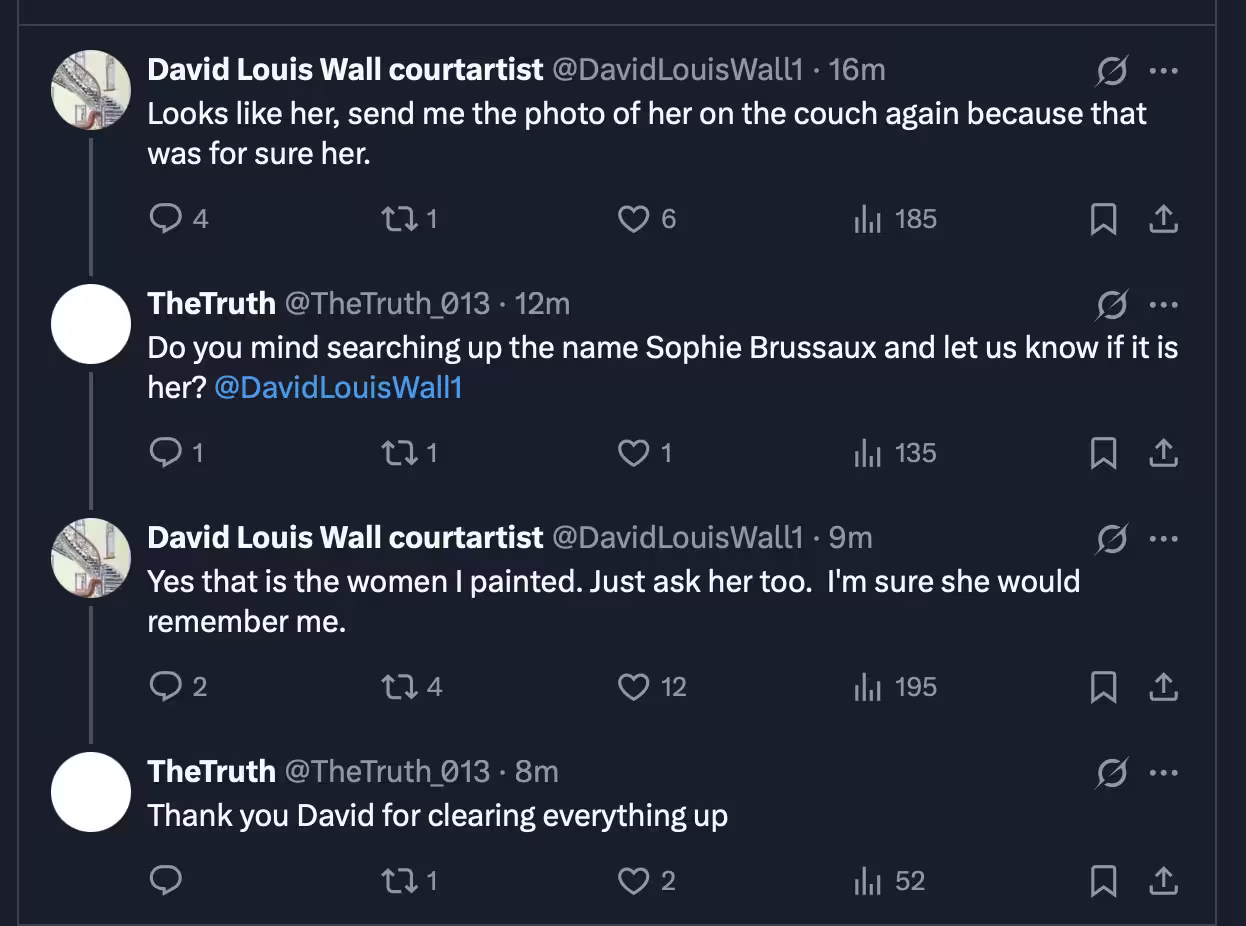Open TheTruth profile name in 8m tweet
Image resolution: width=1246 pixels, height=926 pixels.
[x=211, y=772]
